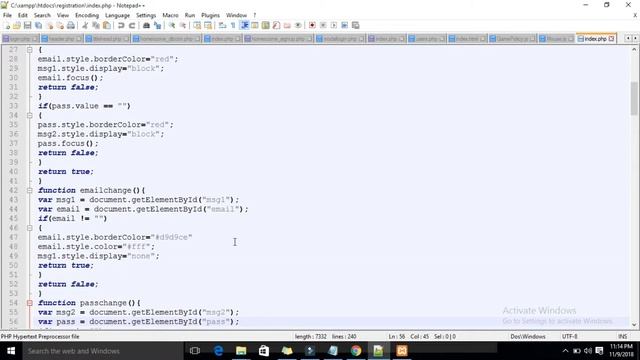The height and width of the screenshot is (360, 640).
Task: Click UTF-8 encoding in status bar
Action: pos(569,336)
